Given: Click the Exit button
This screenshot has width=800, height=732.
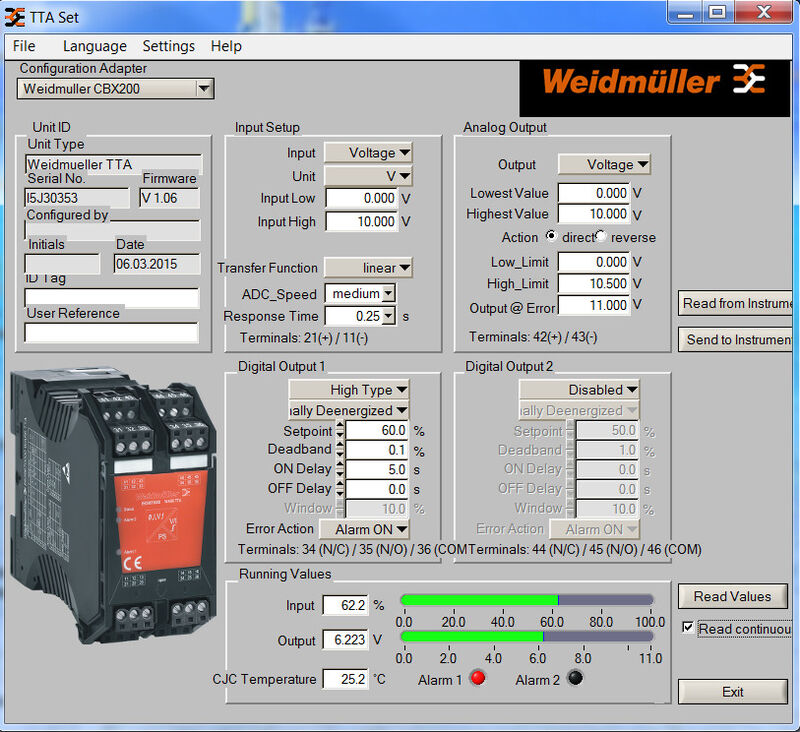Looking at the screenshot, I should point(732,692).
